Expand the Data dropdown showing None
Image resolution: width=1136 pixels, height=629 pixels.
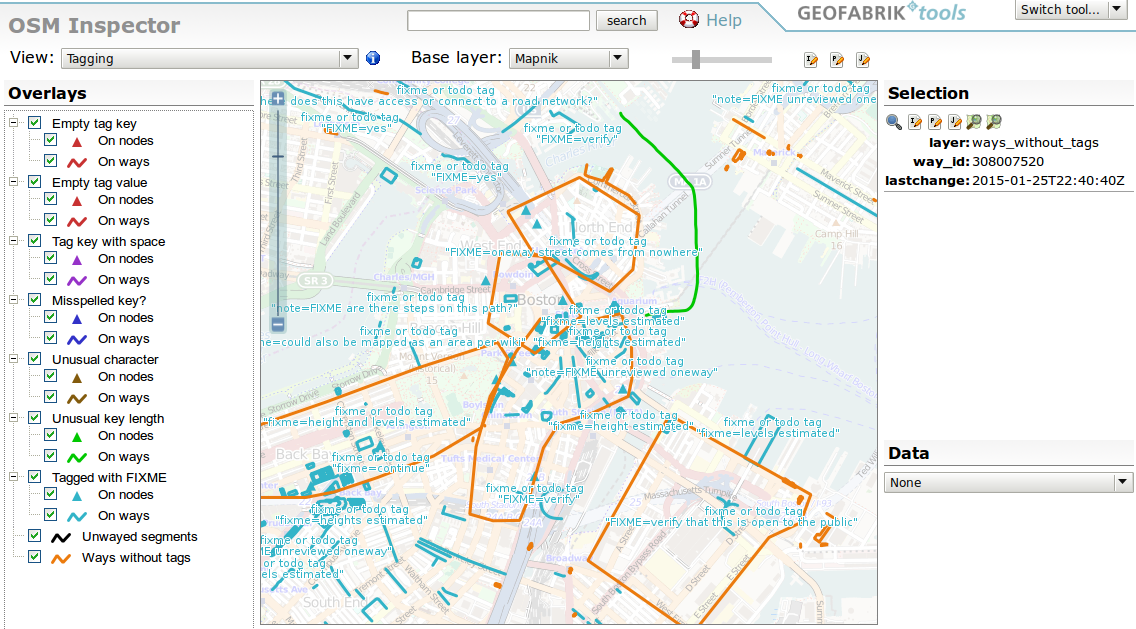pos(1008,483)
